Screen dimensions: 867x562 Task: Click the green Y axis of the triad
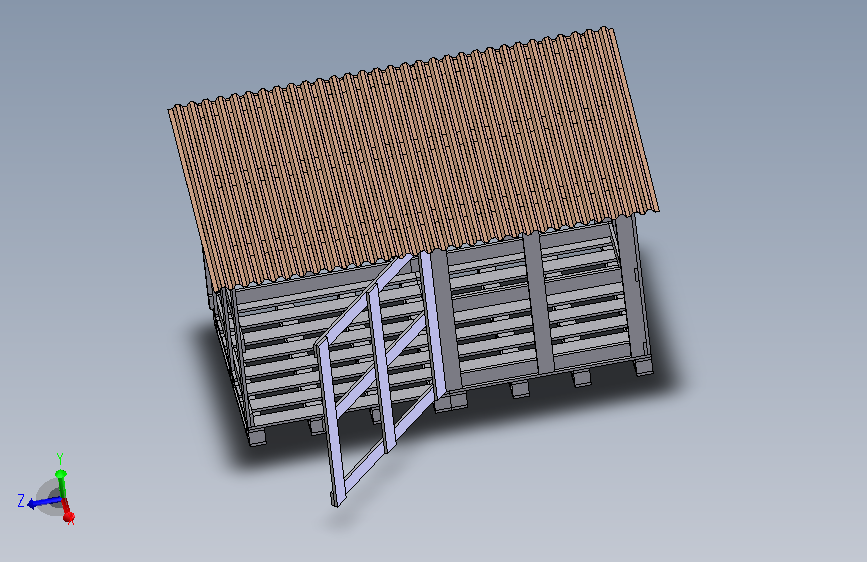pyautogui.click(x=61, y=485)
